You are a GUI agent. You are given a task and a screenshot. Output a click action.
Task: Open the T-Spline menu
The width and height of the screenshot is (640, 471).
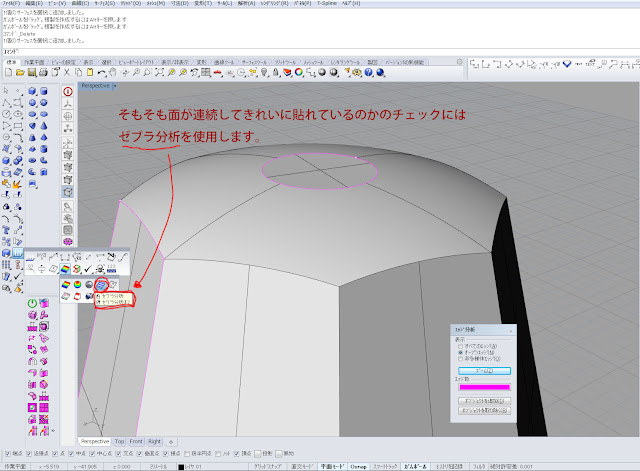pos(327,3)
